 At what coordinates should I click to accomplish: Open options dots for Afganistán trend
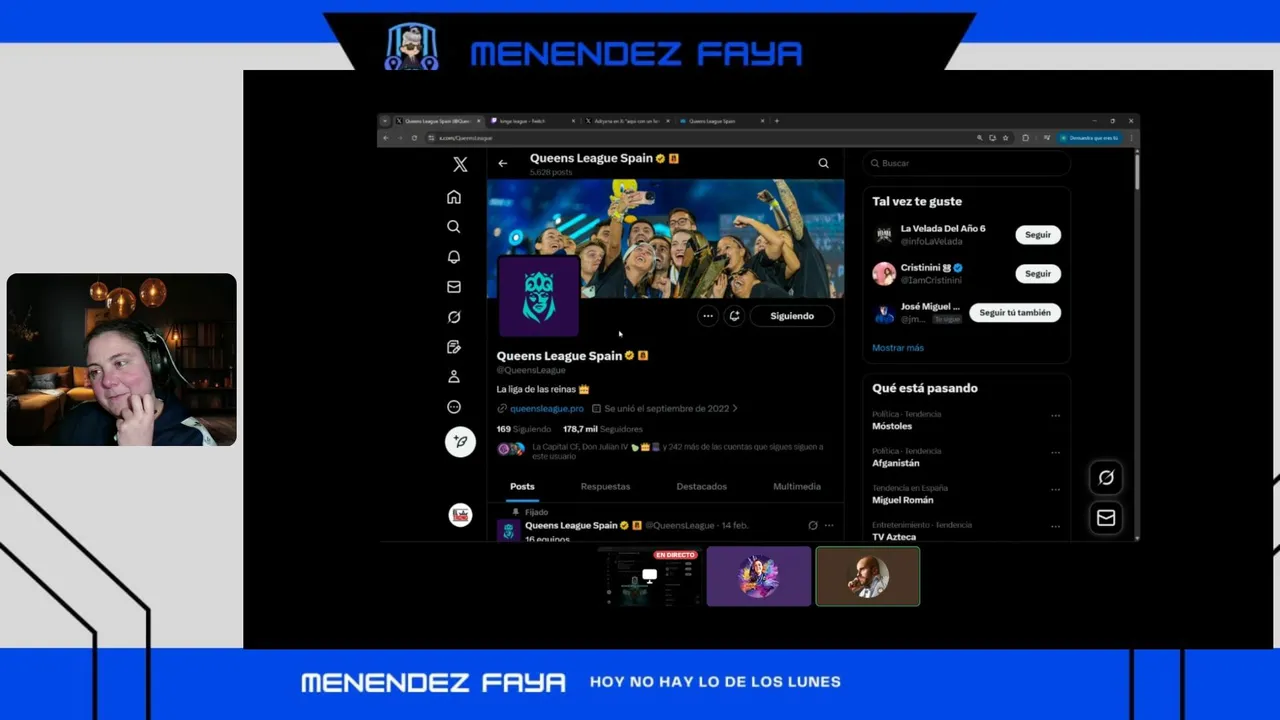click(x=1055, y=453)
